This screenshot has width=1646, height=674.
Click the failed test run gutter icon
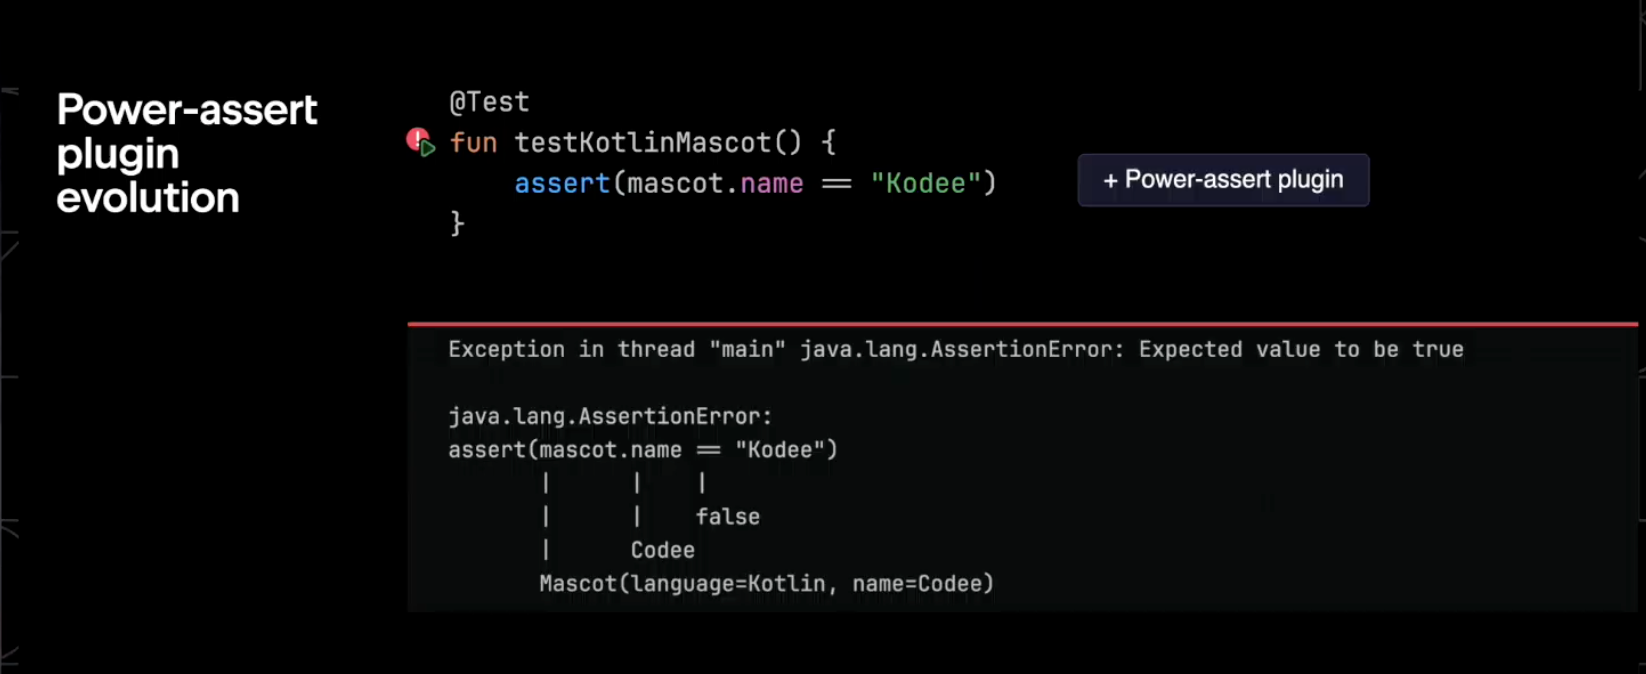421,142
